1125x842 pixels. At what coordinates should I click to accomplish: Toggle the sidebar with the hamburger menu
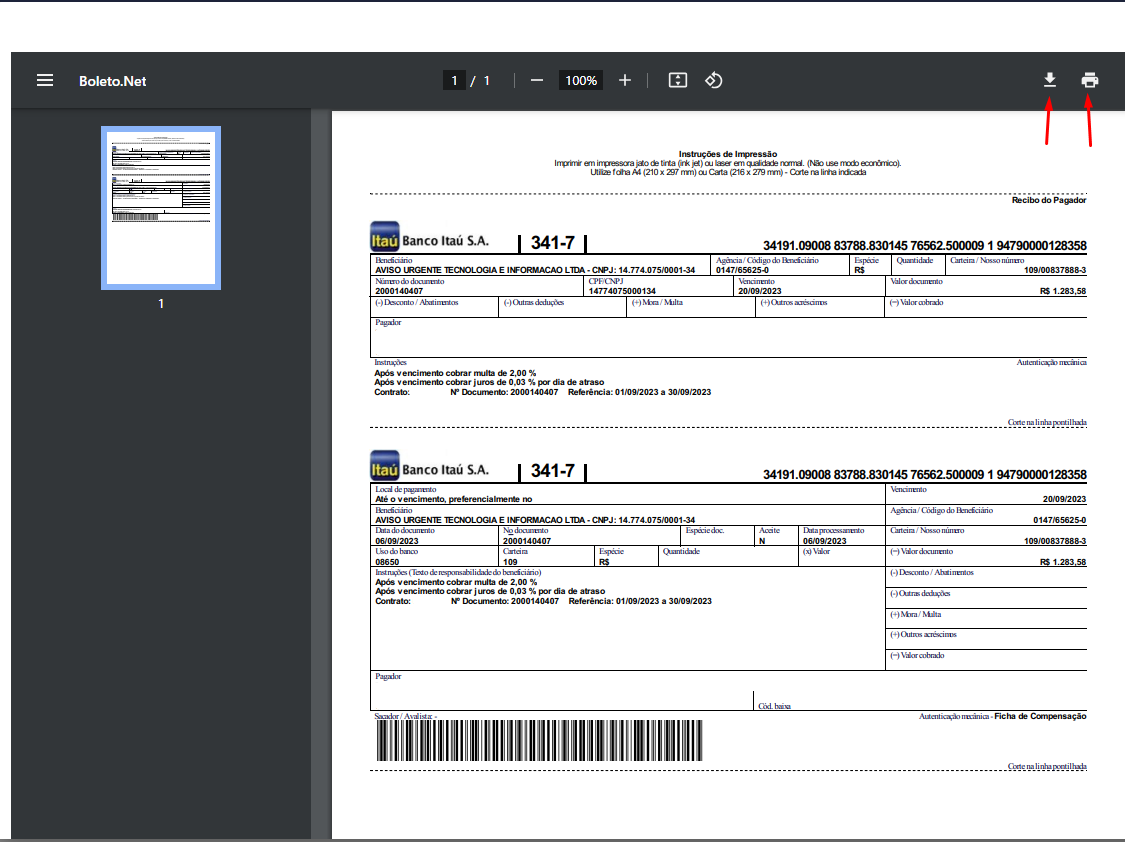(x=45, y=81)
